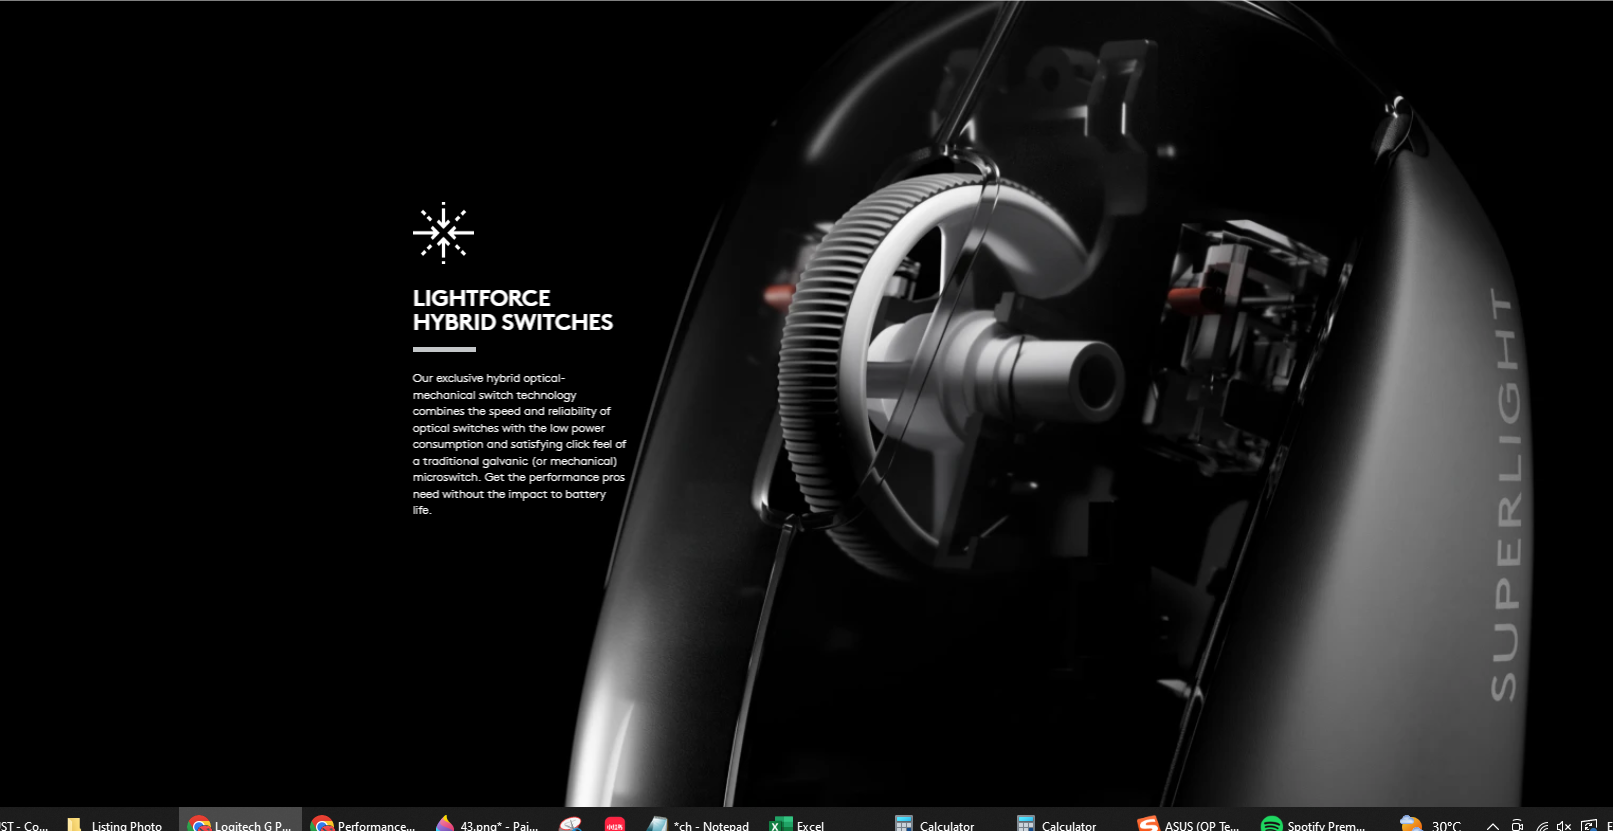Click the SUPERLIGHT text on mouse

click(1505, 494)
